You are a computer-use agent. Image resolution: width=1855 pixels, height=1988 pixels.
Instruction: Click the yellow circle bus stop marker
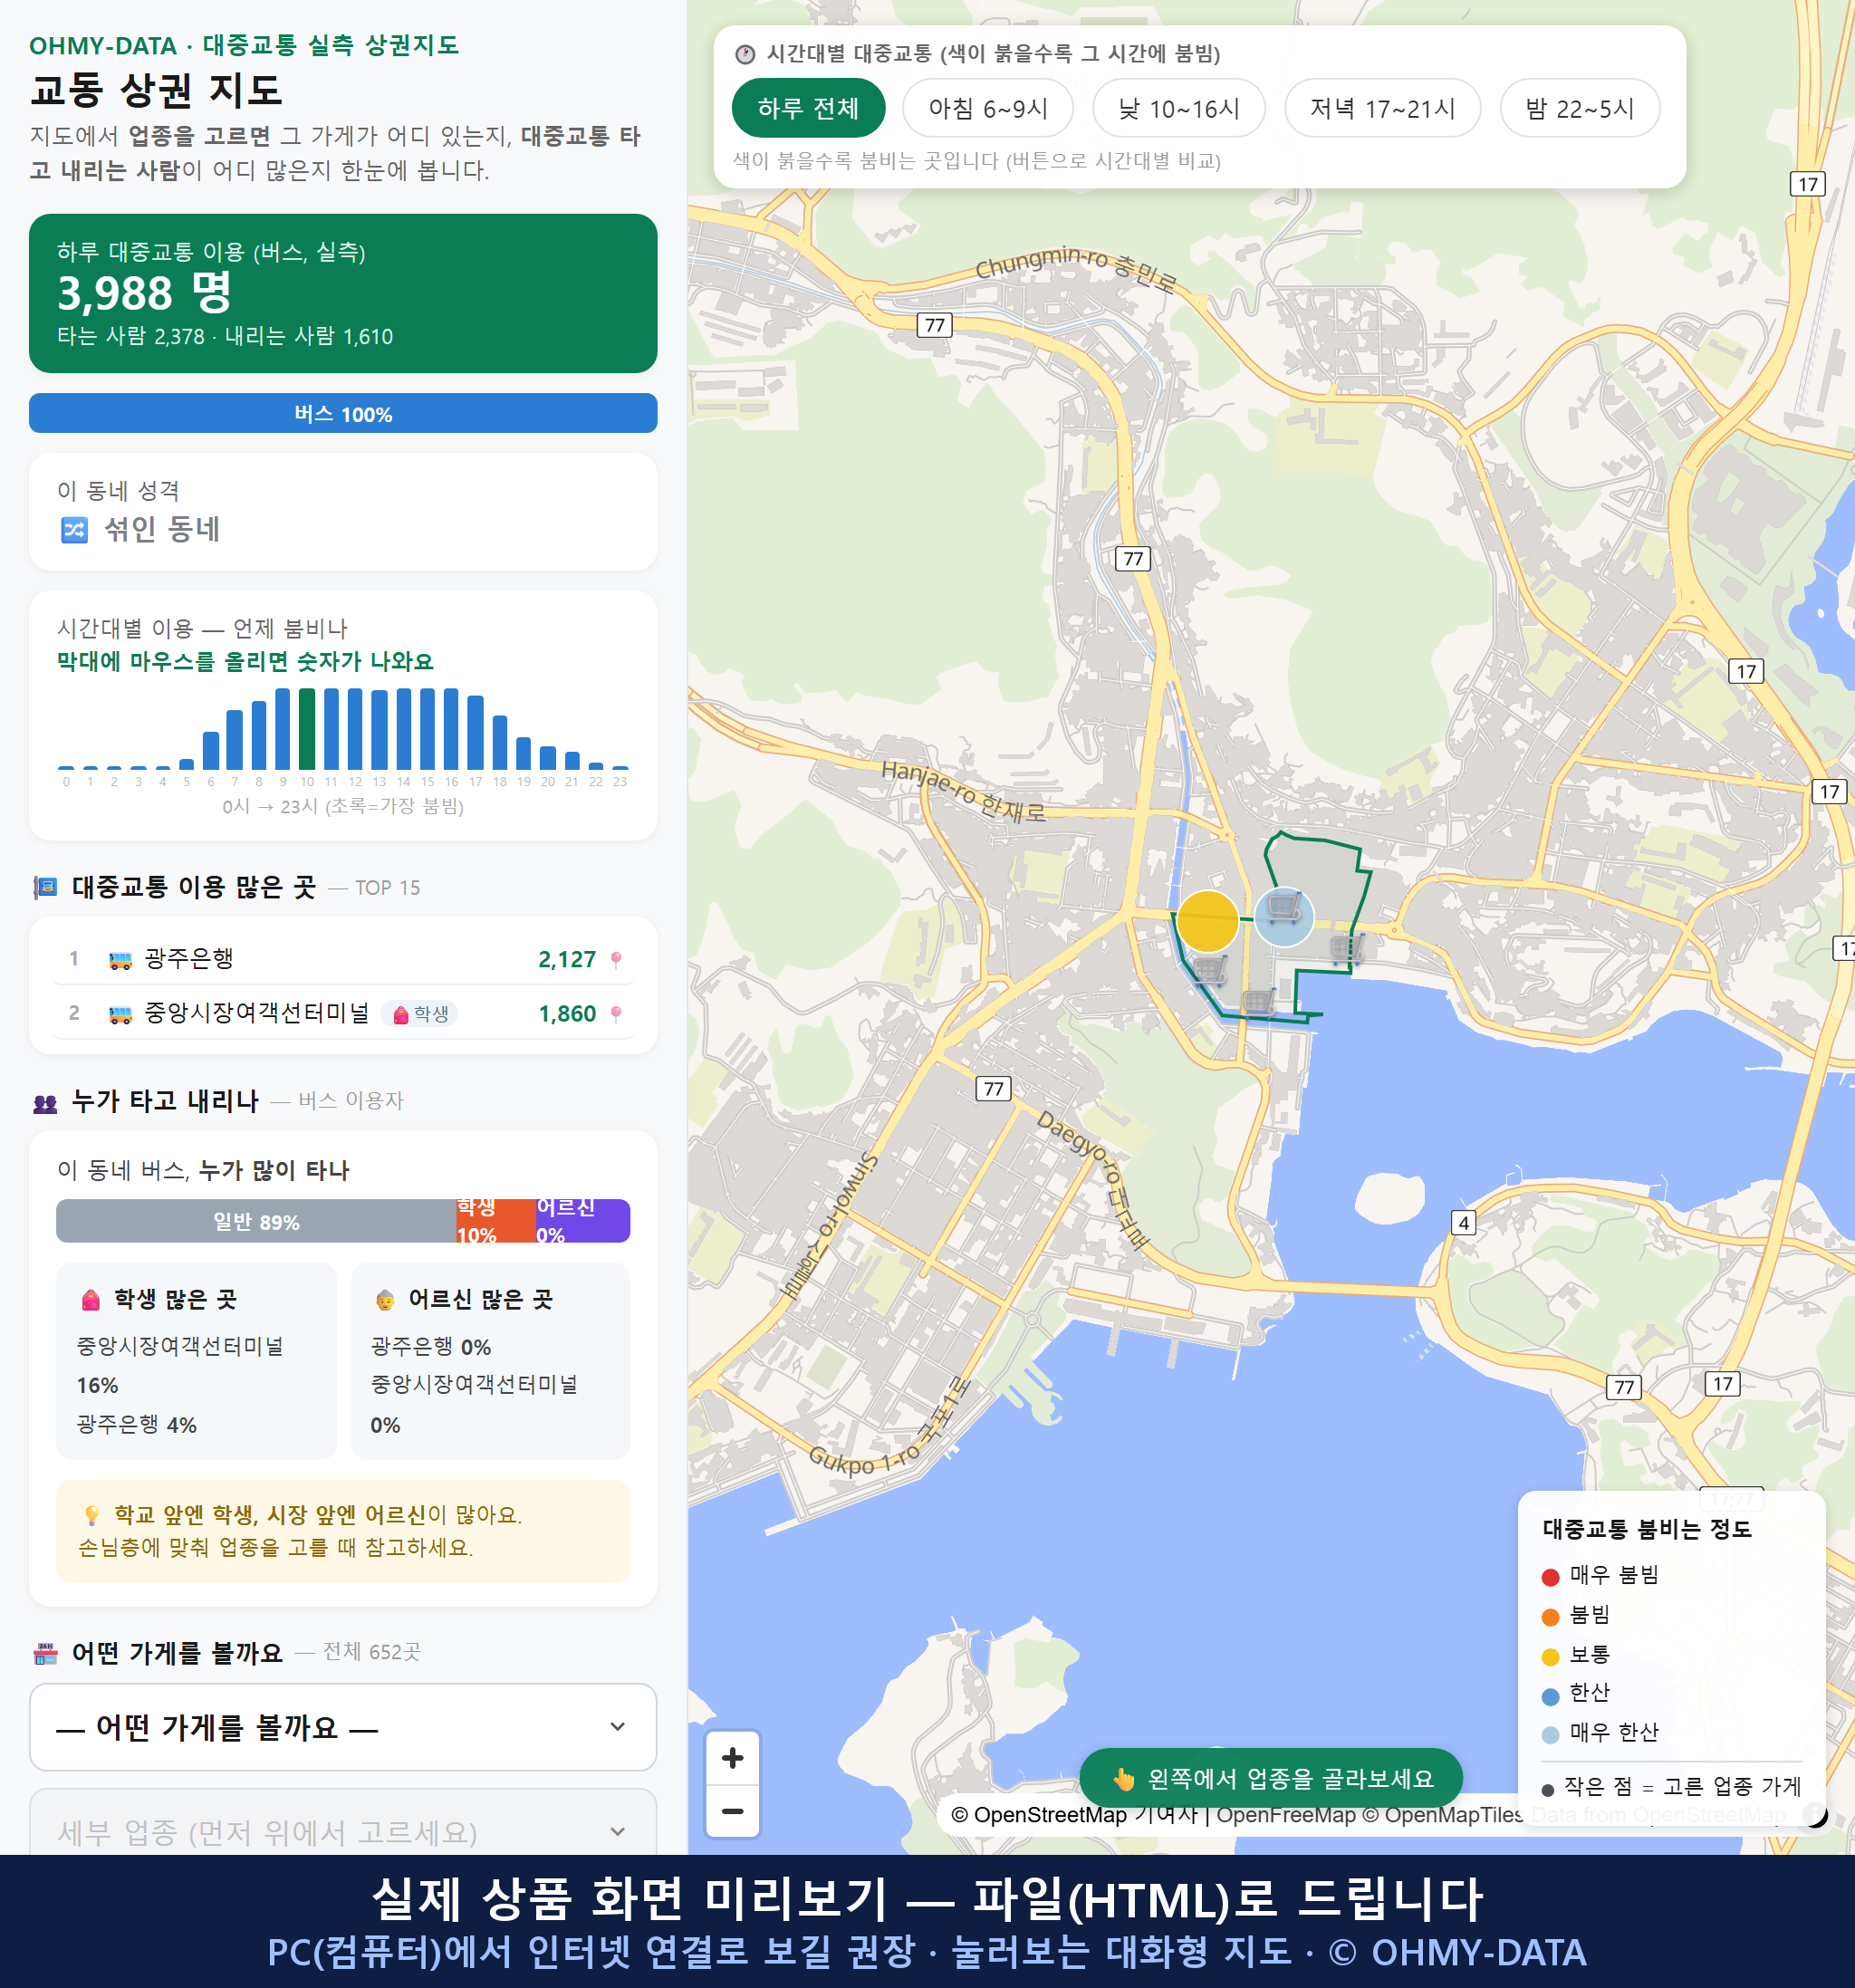(x=1207, y=921)
